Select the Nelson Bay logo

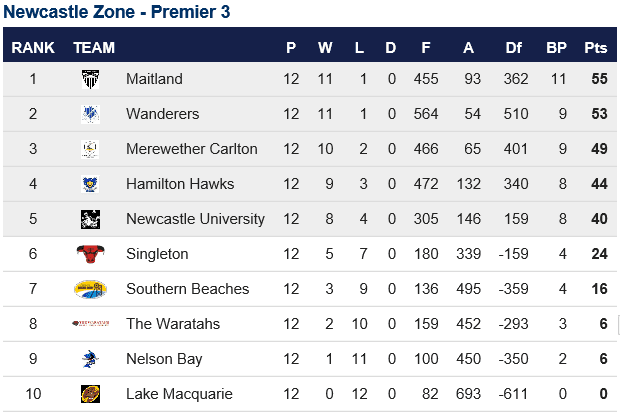(90, 359)
